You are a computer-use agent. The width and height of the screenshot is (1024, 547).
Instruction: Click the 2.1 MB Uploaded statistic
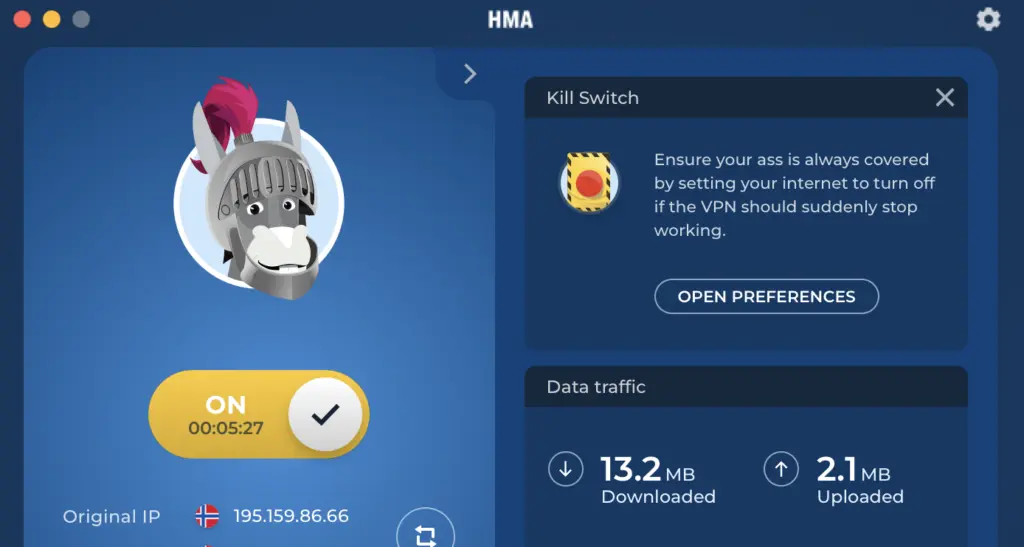(860, 479)
